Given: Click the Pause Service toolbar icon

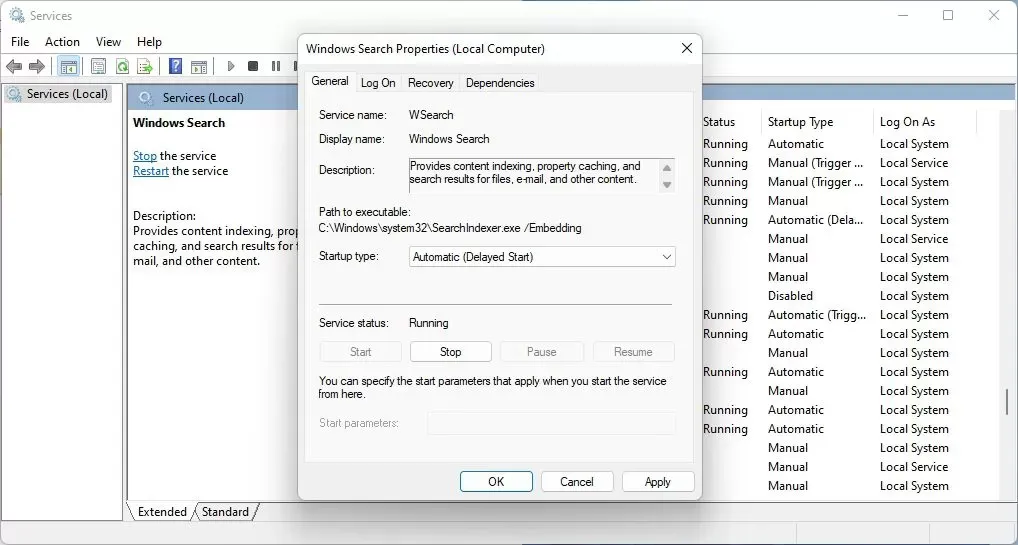Looking at the screenshot, I should (x=276, y=66).
